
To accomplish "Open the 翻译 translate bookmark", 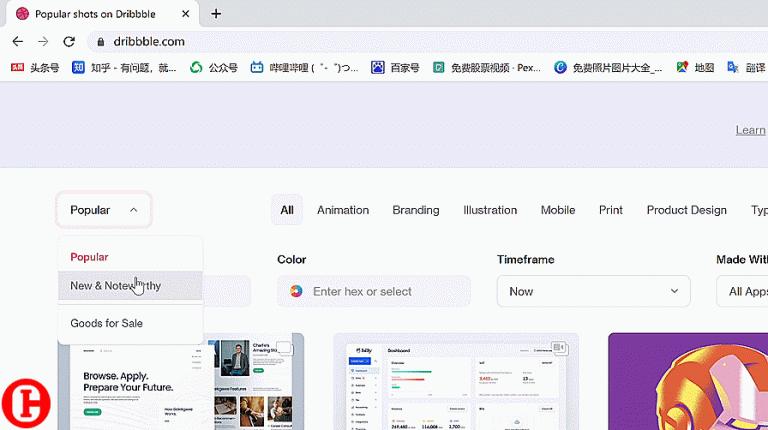I will 746,68.
